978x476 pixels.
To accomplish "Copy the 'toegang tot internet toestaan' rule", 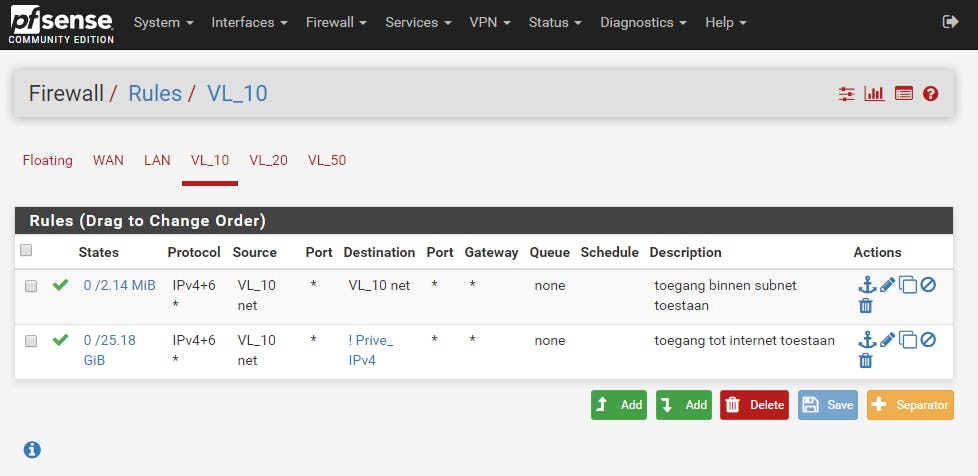I will [908, 340].
